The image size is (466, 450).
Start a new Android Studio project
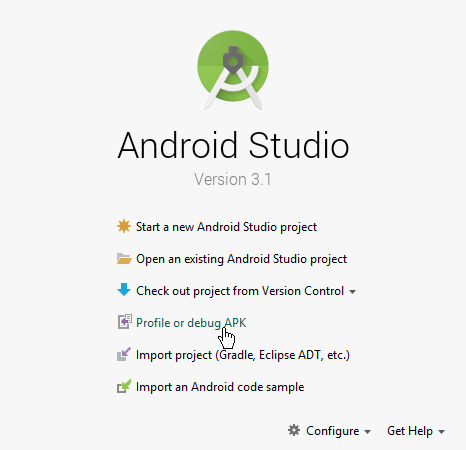click(x=226, y=227)
